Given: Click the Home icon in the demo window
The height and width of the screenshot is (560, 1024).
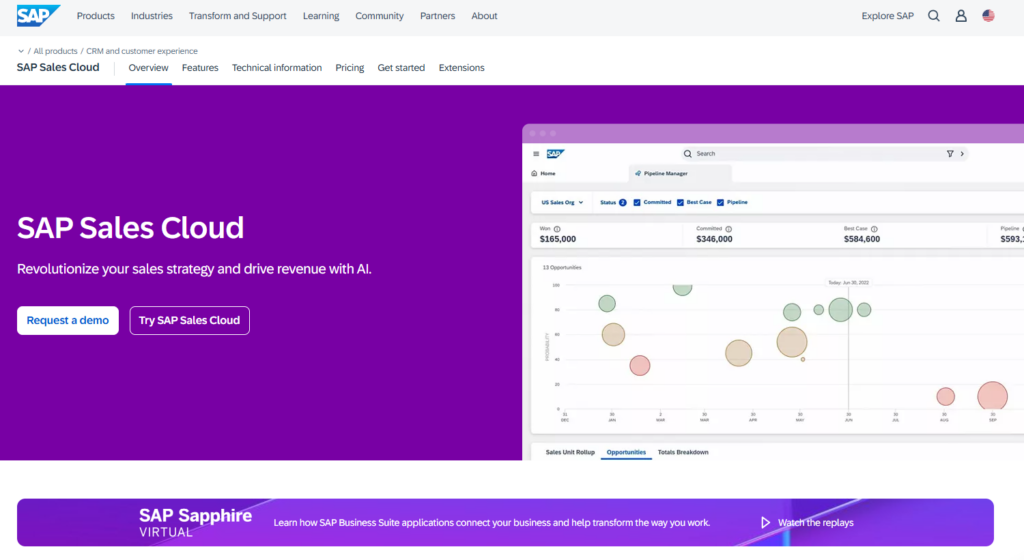Looking at the screenshot, I should point(534,174).
